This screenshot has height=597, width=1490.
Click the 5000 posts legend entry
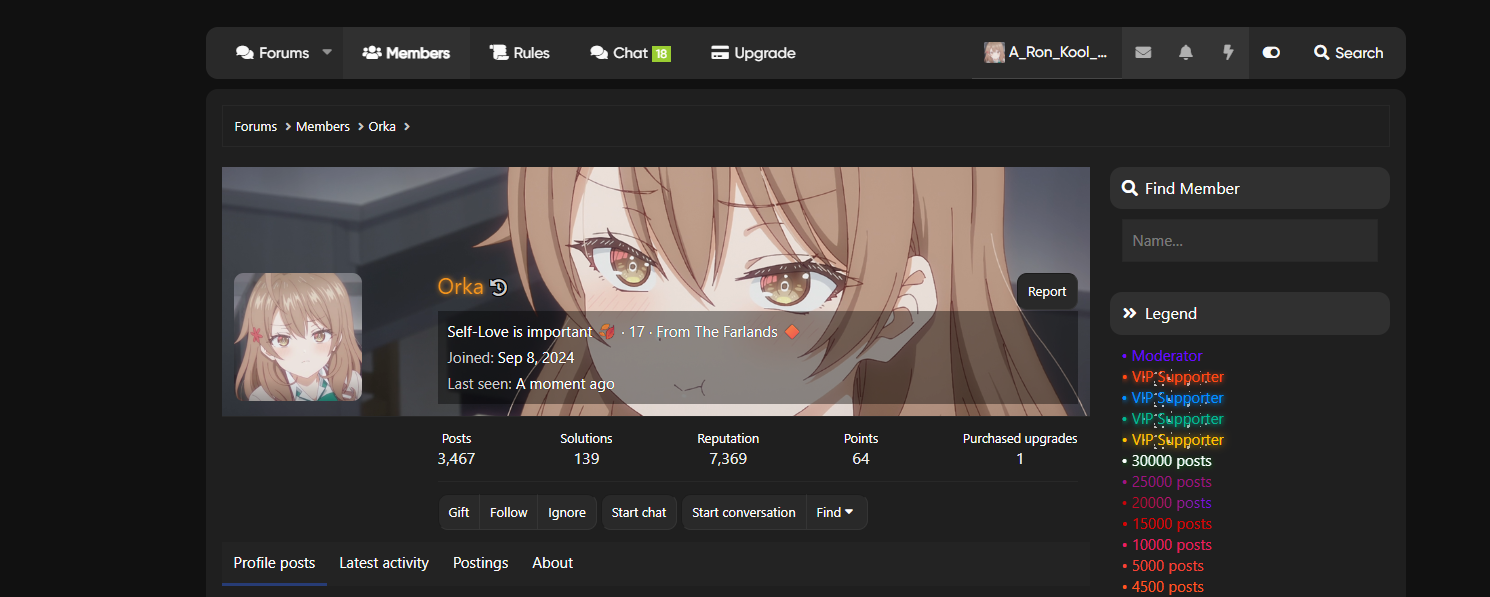[x=1168, y=566]
